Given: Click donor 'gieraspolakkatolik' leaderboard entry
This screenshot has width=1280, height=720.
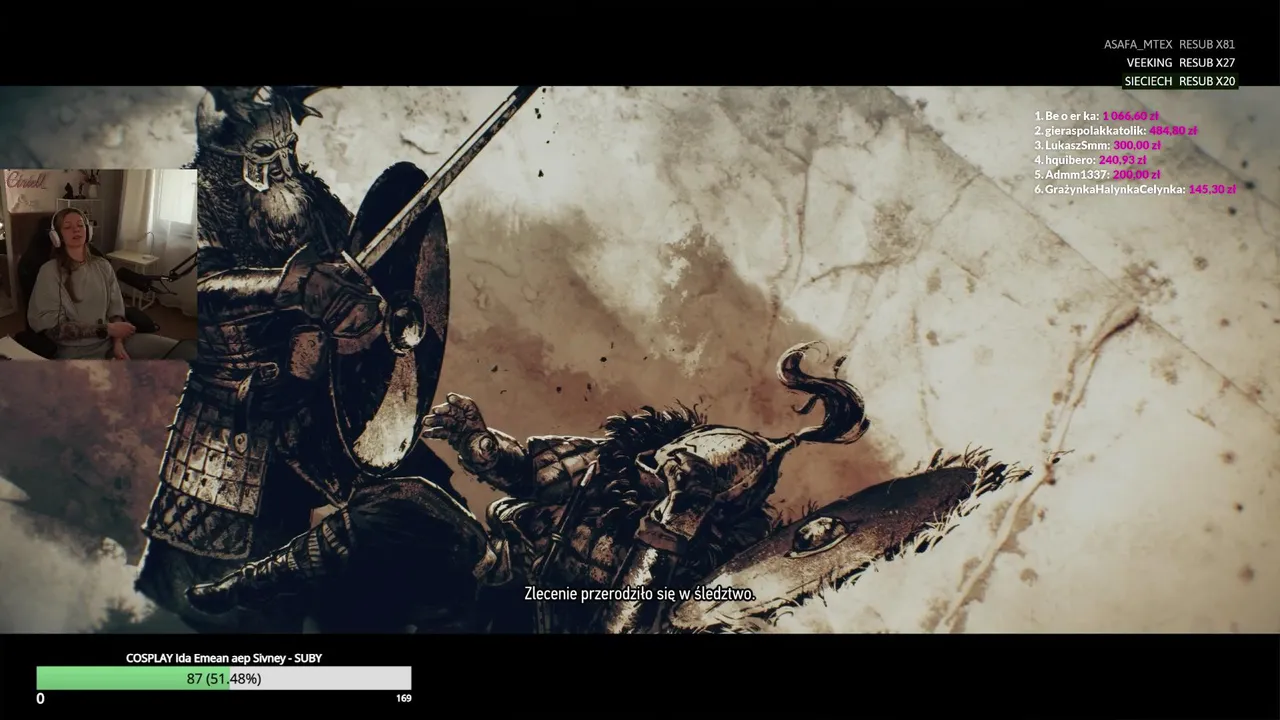Looking at the screenshot, I should click(x=1115, y=130).
